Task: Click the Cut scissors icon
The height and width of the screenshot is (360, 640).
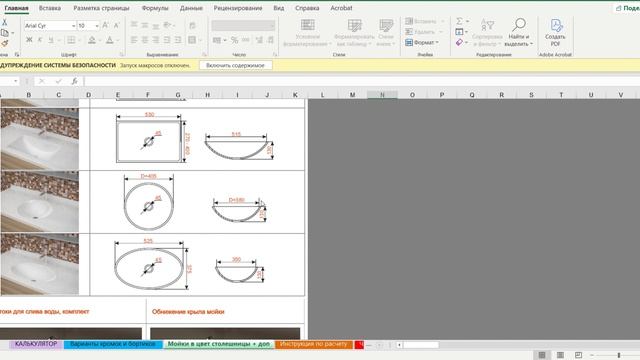Action: [4, 22]
